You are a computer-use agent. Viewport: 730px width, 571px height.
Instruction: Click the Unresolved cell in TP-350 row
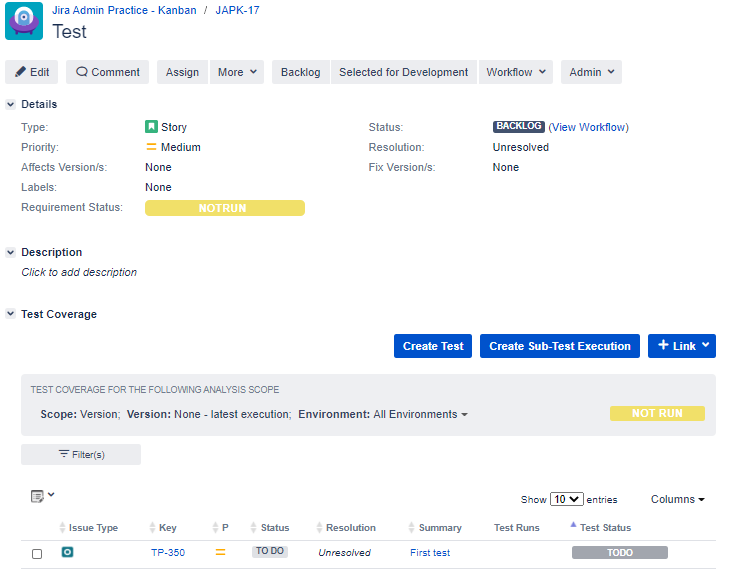click(345, 553)
